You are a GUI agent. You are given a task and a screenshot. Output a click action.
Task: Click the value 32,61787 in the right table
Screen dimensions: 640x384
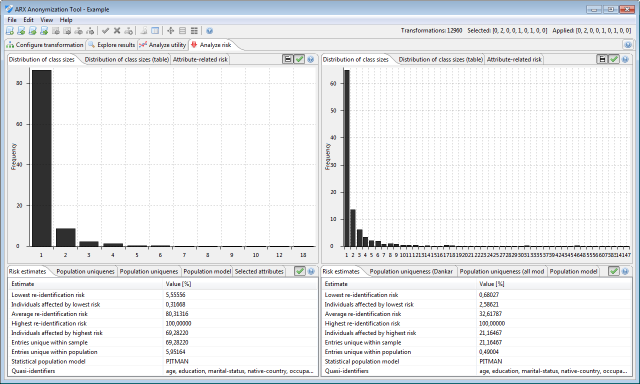pyautogui.click(x=491, y=314)
